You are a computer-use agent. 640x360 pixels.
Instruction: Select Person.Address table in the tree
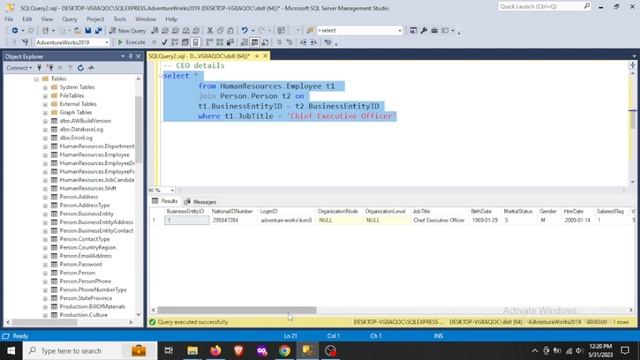tap(79, 197)
